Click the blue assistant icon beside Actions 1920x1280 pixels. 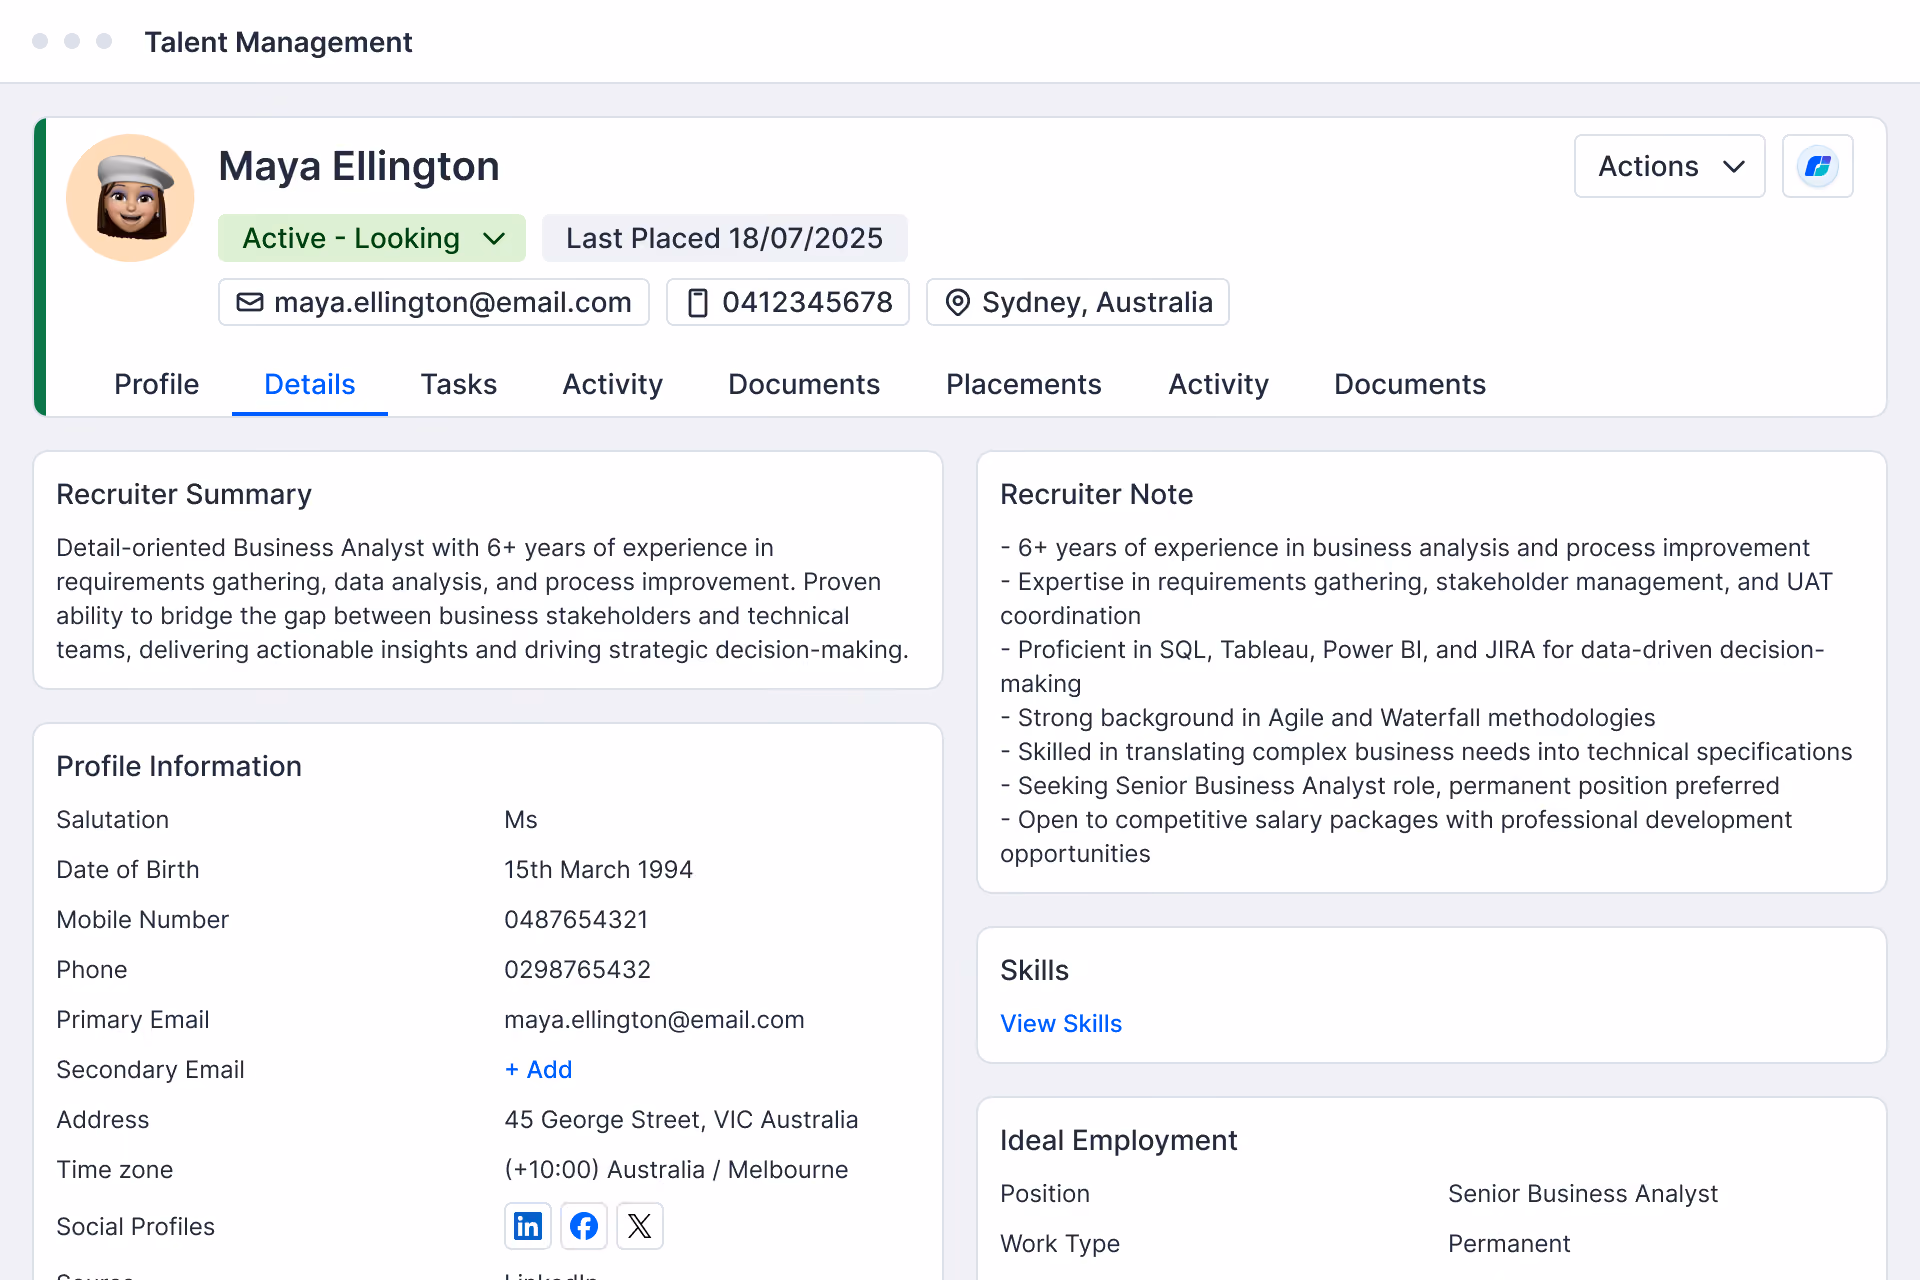[1818, 166]
